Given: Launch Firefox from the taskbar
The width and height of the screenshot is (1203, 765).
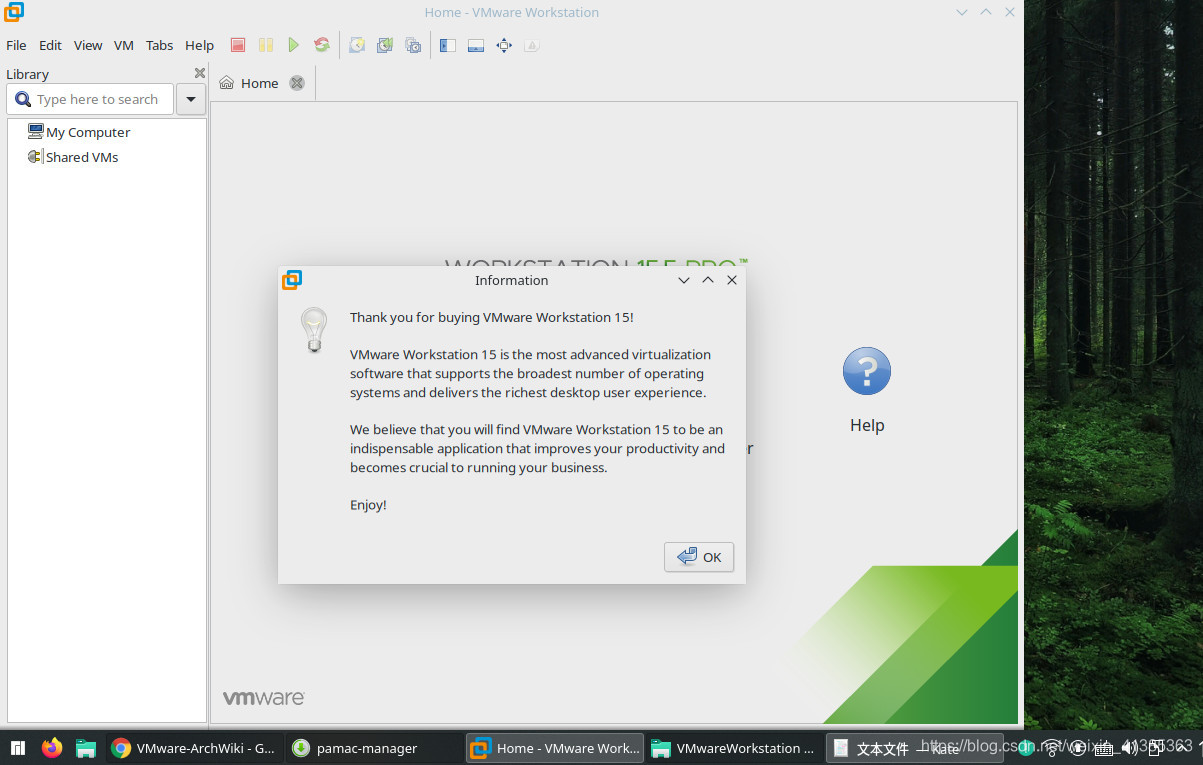Looking at the screenshot, I should point(52,747).
